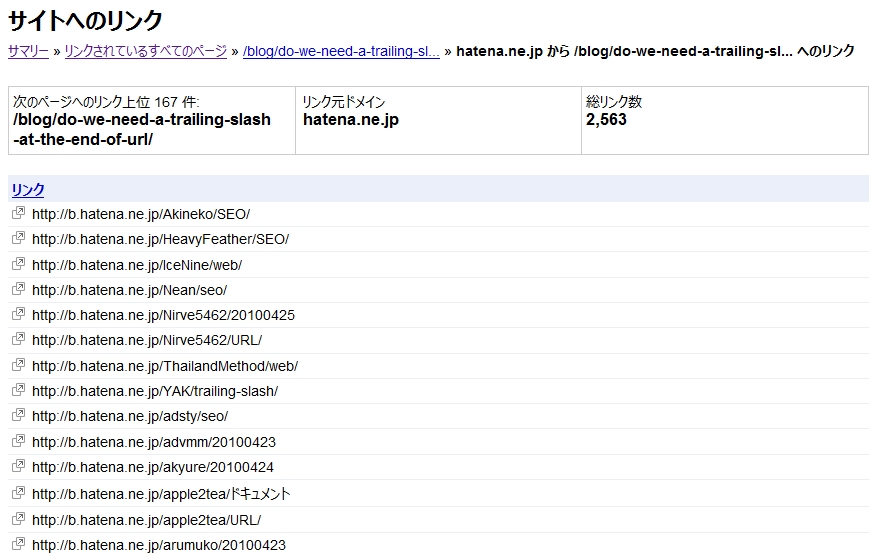Select the akyure/20100424 URL row
Screen dimensions: 878x557
pos(438,467)
